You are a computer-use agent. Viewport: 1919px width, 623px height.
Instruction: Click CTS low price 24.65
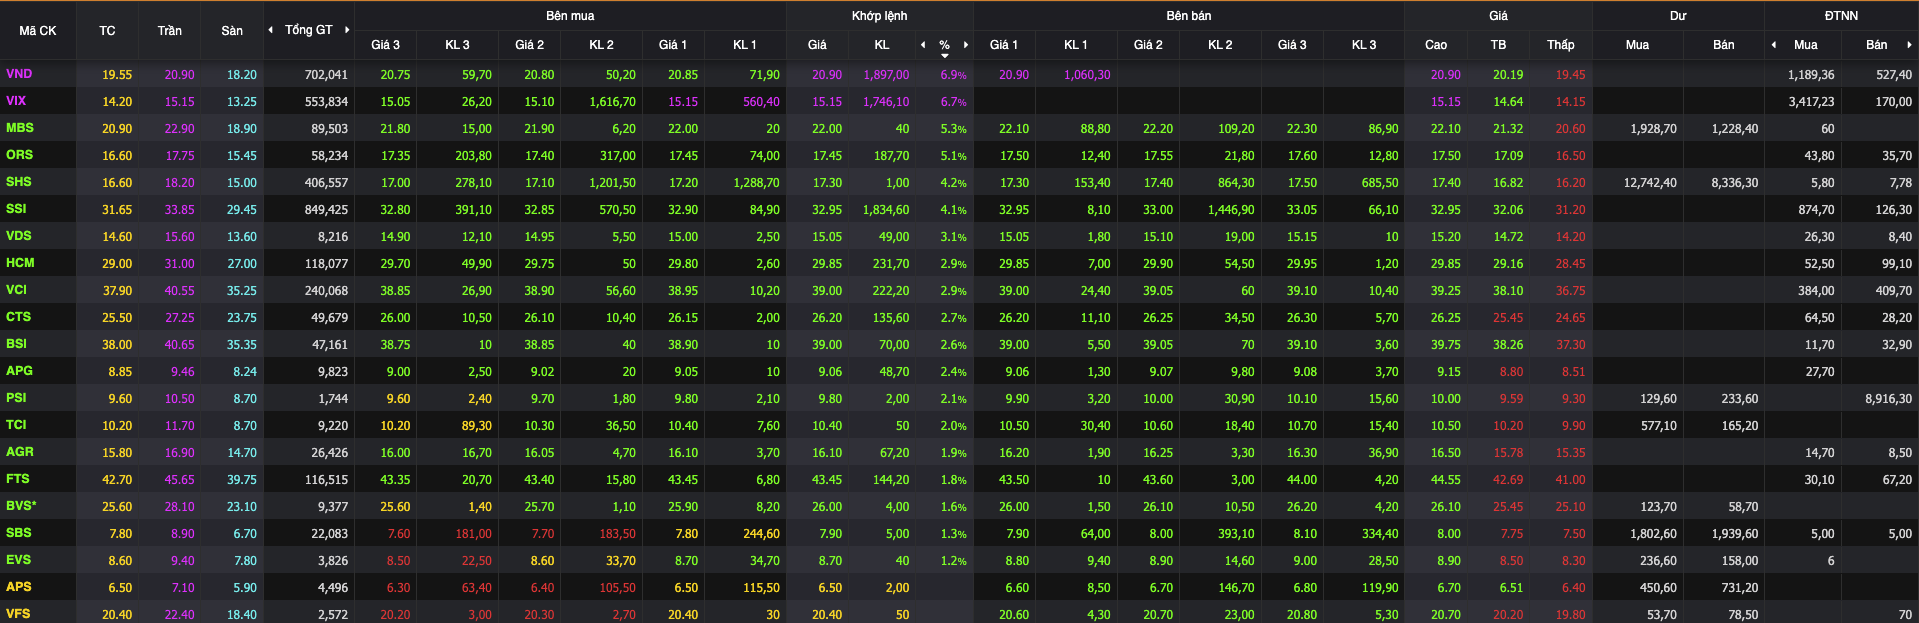coord(1570,318)
